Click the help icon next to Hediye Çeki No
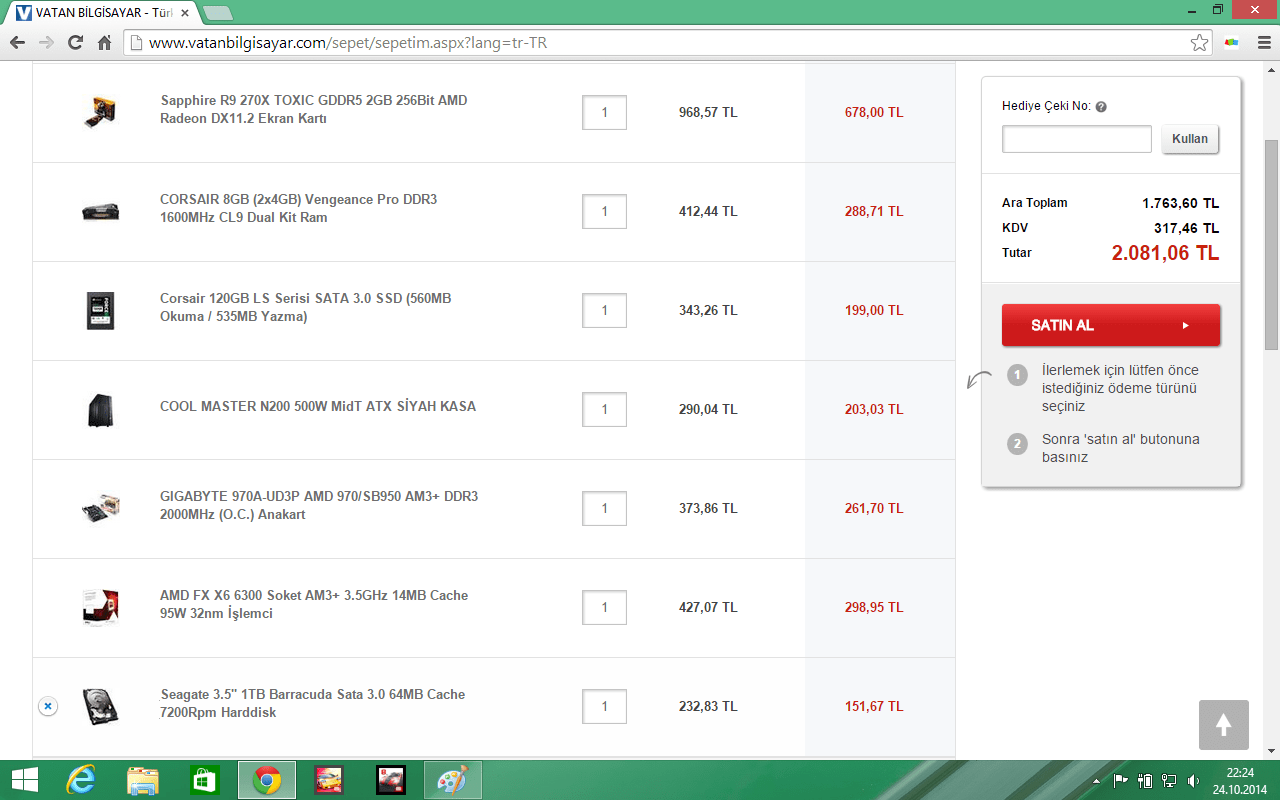The height and width of the screenshot is (800, 1280). tap(1101, 107)
